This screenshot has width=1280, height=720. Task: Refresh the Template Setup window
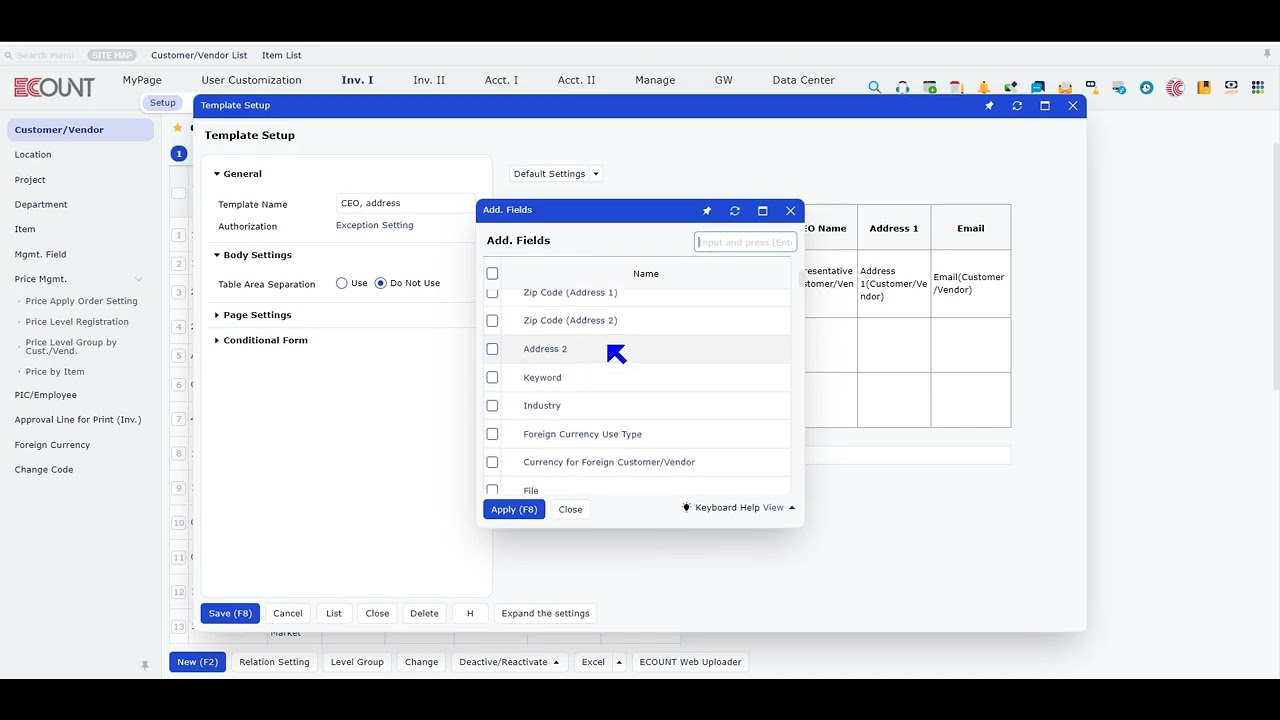point(1017,105)
